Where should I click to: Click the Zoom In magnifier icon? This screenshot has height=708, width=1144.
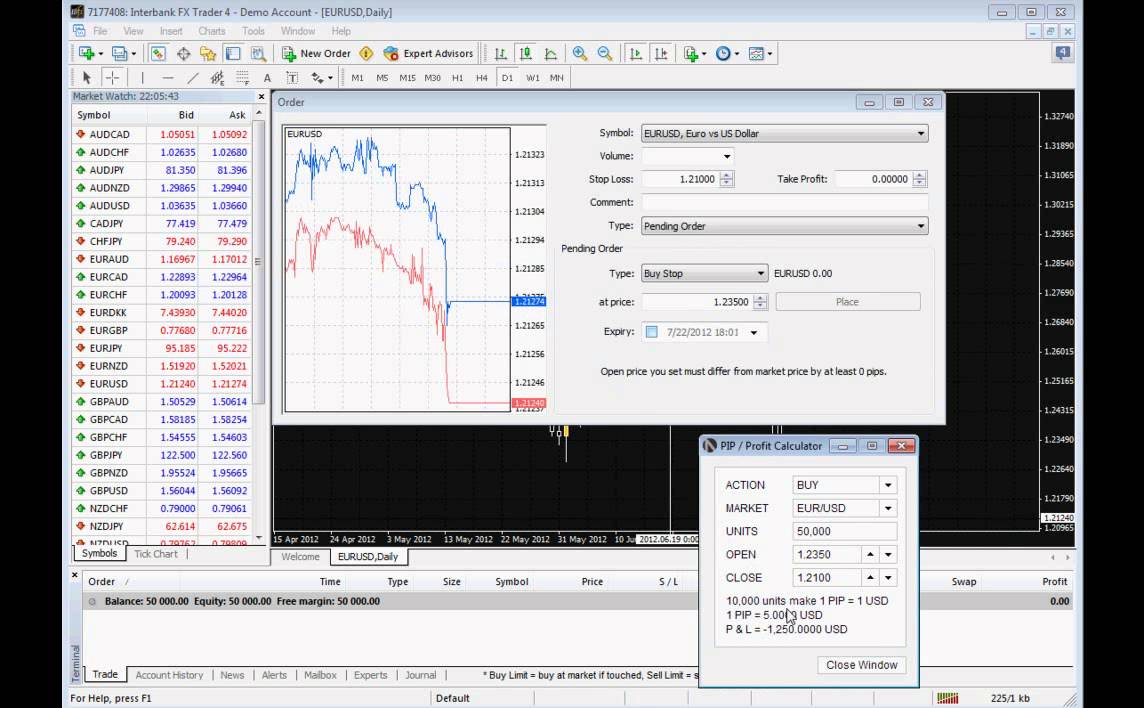coord(579,53)
